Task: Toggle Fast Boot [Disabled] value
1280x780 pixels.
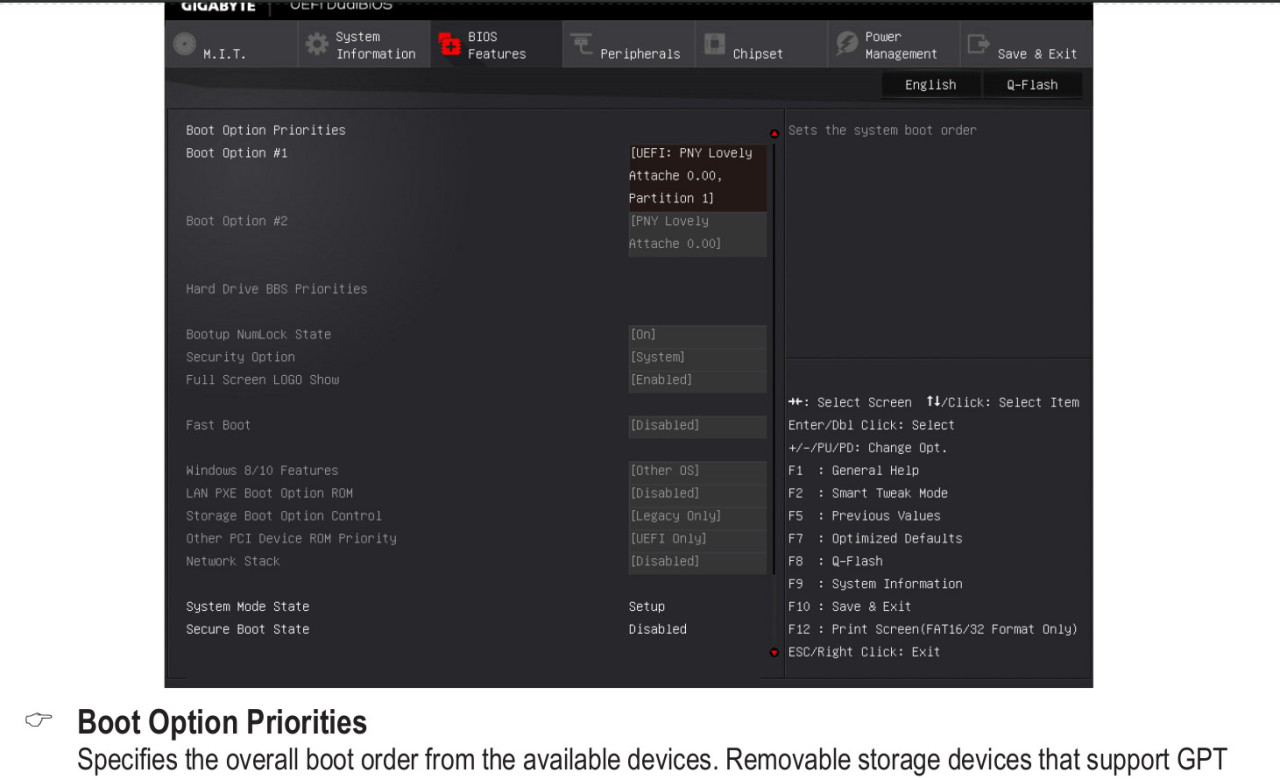Action: point(697,426)
